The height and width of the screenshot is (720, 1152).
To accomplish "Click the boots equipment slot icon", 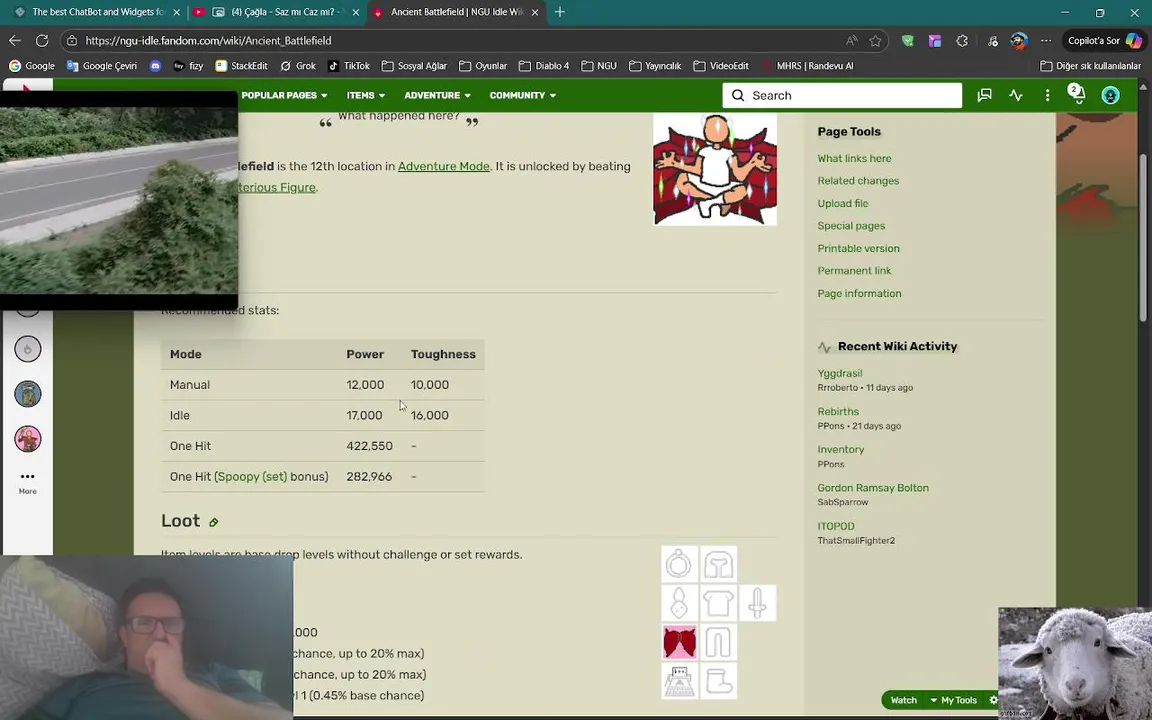I will [x=718, y=681].
